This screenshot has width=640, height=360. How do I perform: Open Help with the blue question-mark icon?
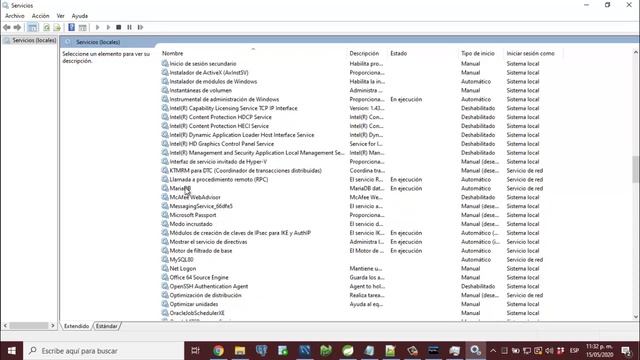click(71, 27)
